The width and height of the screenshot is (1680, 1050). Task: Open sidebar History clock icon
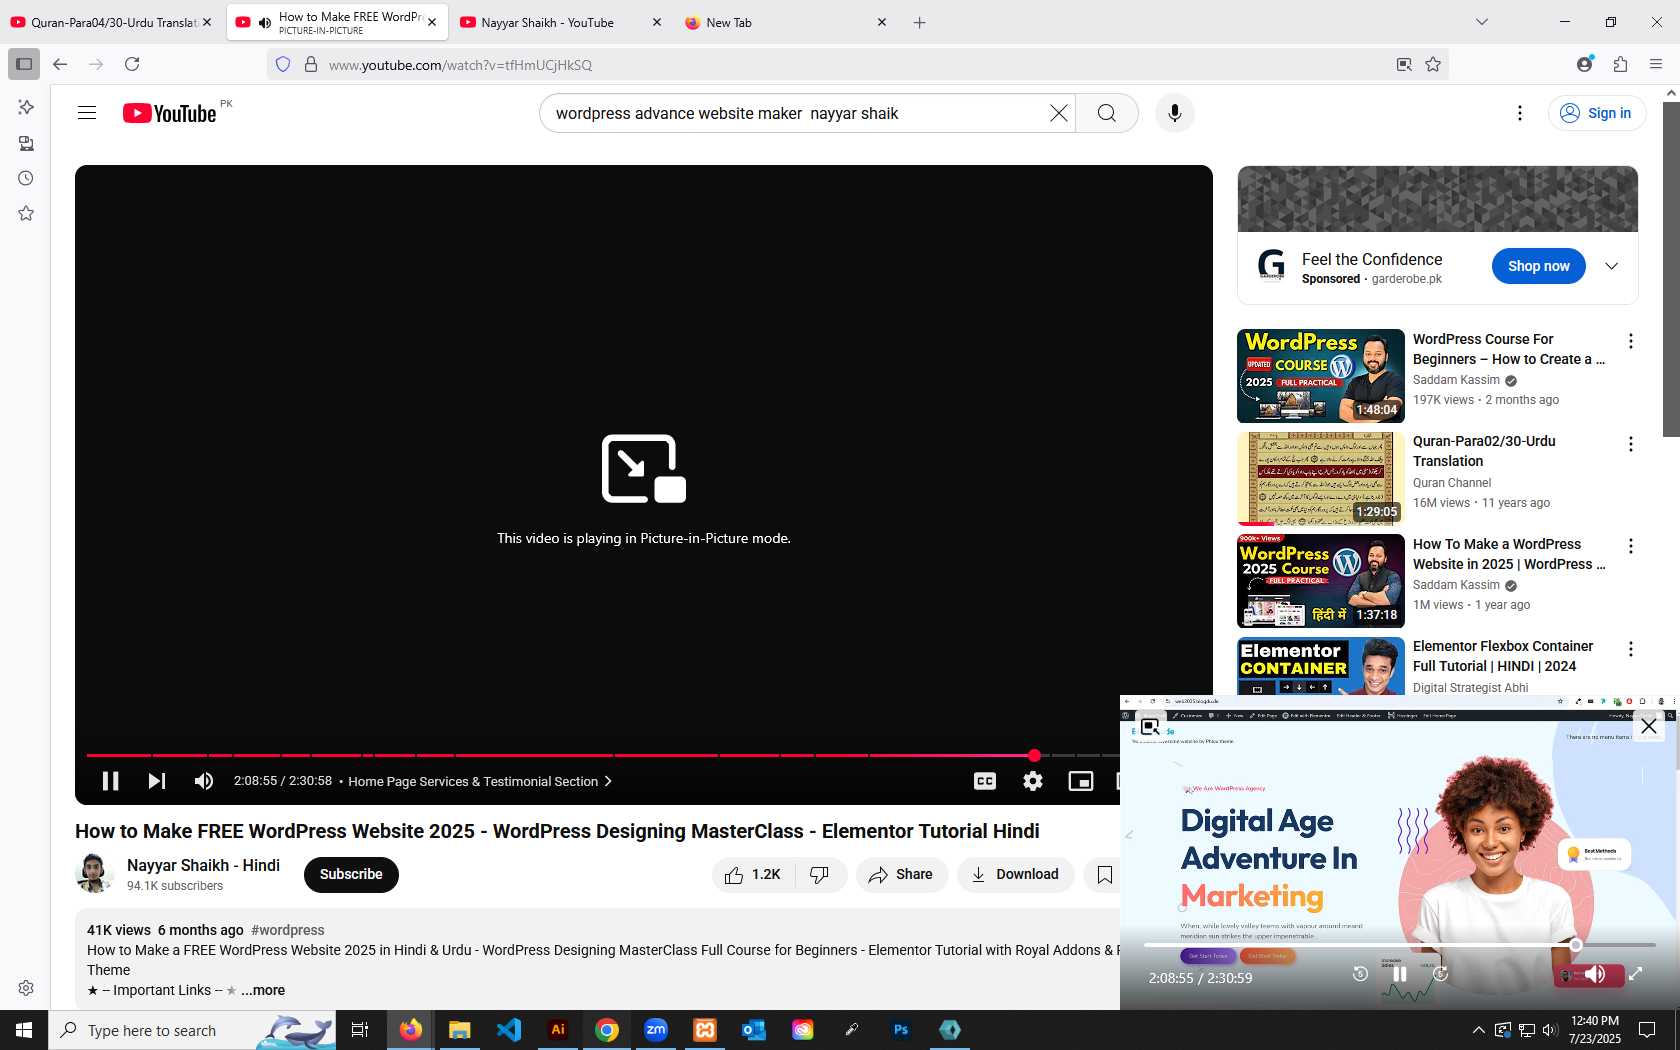click(x=26, y=178)
